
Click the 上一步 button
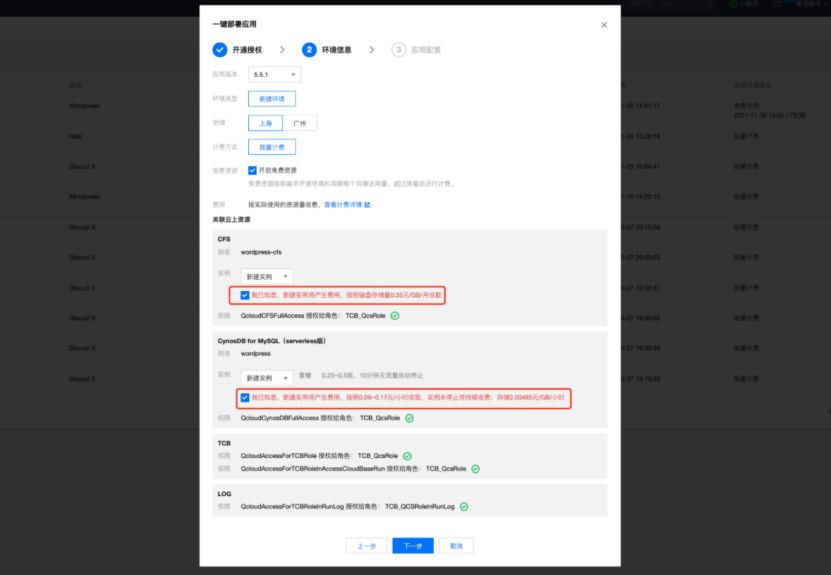coord(366,546)
